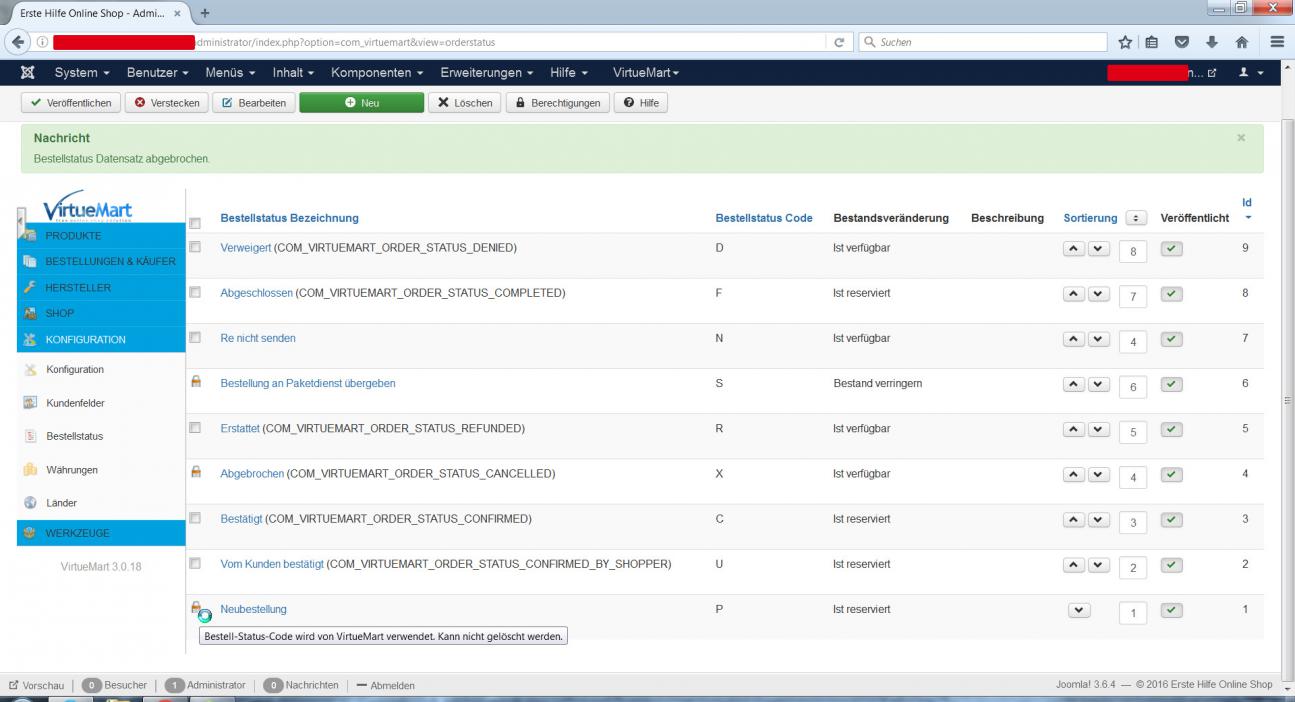Click the save order icon next to Sortierung

pyautogui.click(x=1136, y=218)
